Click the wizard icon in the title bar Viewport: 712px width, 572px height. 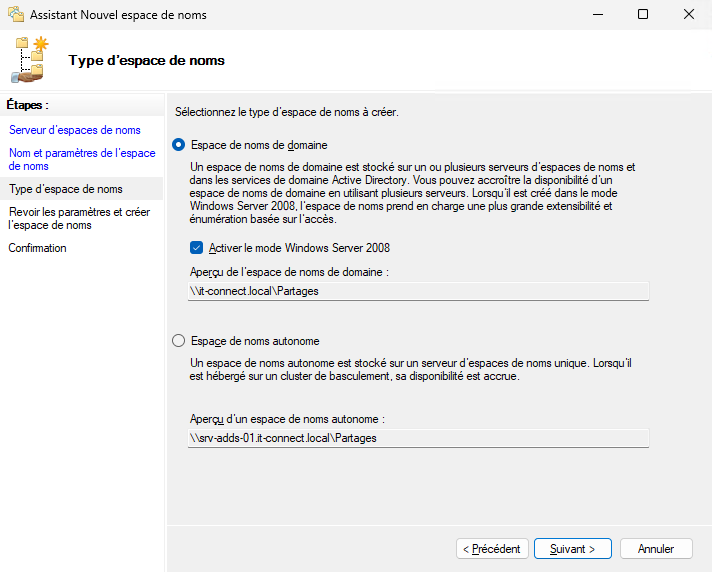pyautogui.click(x=15, y=15)
